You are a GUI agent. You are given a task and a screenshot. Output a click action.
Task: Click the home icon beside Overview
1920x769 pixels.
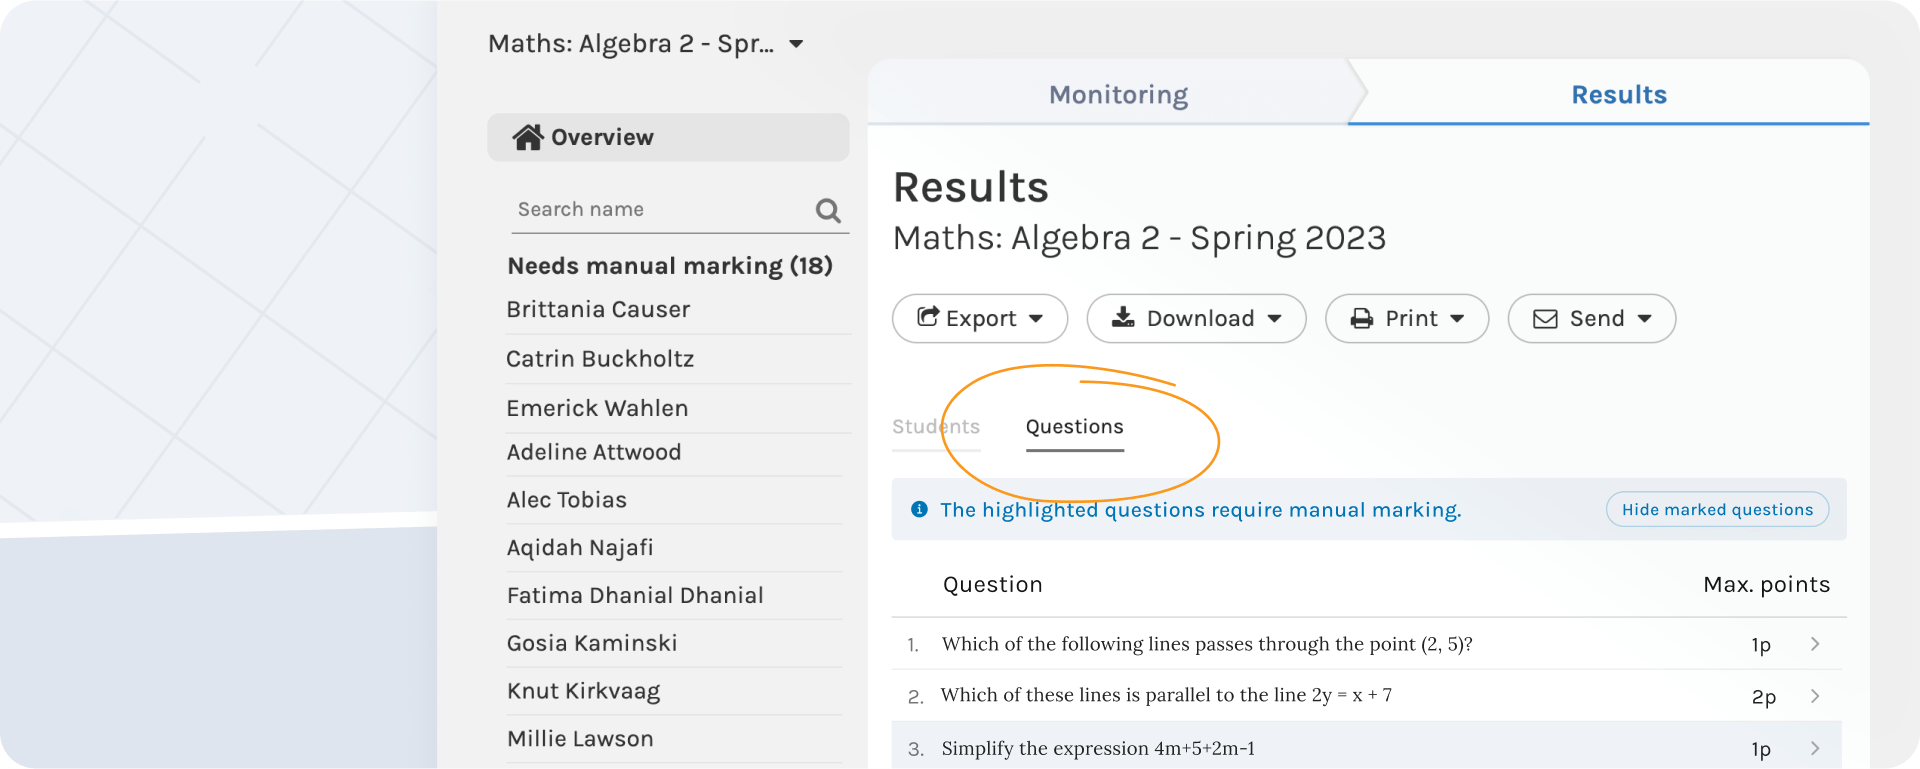(529, 137)
